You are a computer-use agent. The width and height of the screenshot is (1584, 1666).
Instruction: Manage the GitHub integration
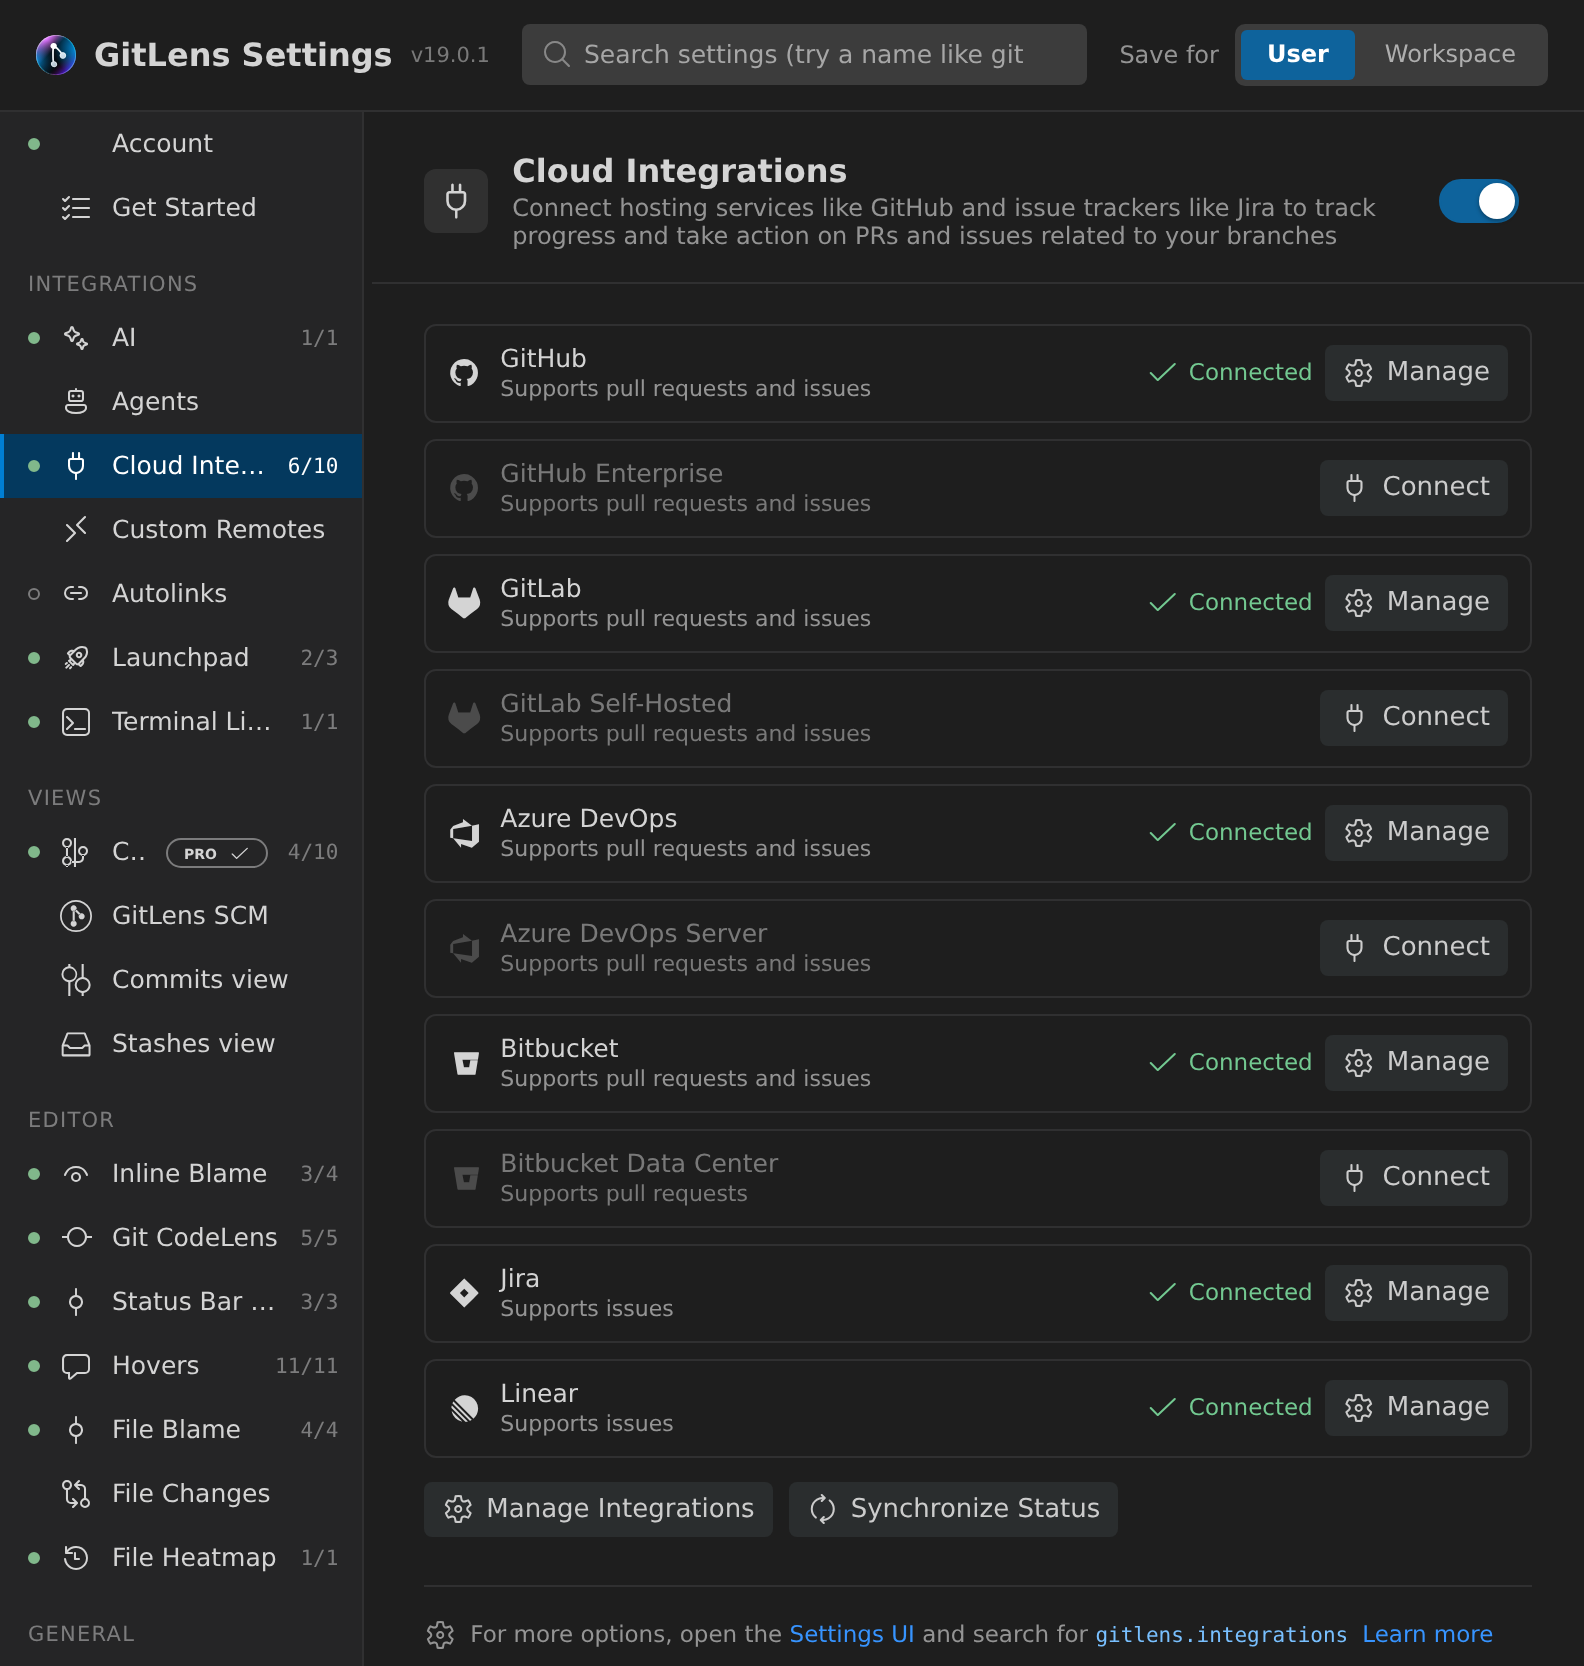[1416, 373]
